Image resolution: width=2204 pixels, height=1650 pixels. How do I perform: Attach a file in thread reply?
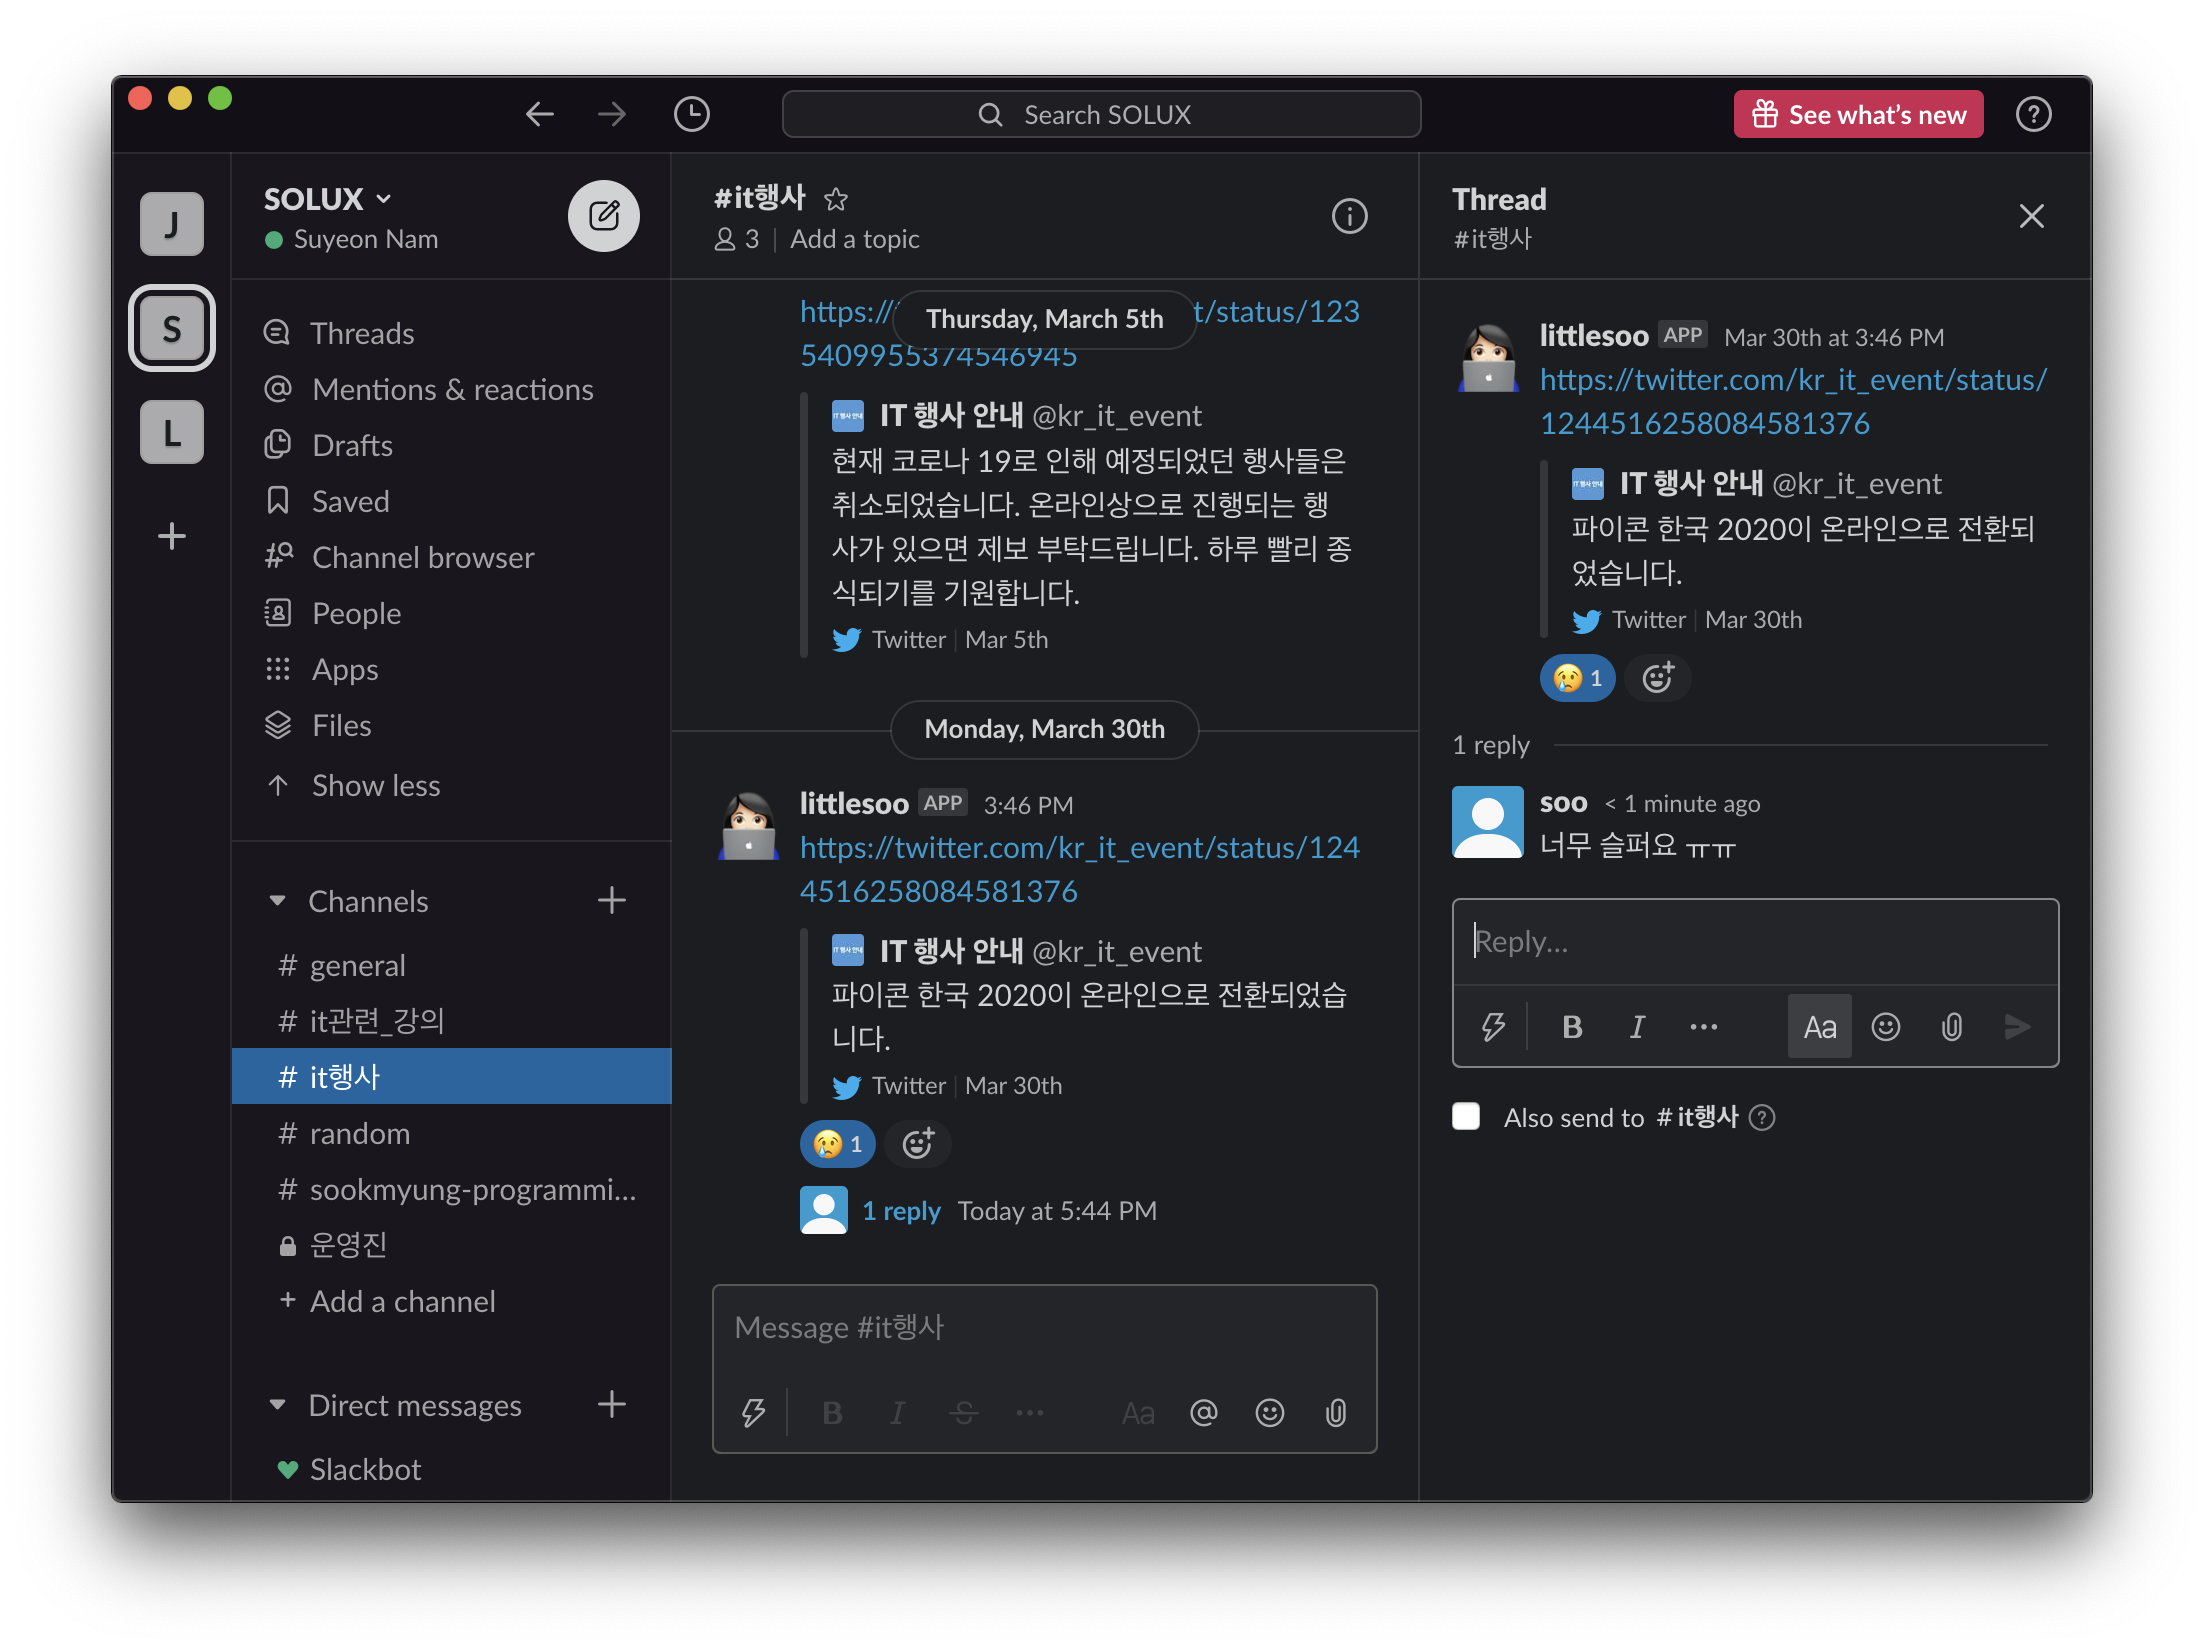pos(1951,1027)
